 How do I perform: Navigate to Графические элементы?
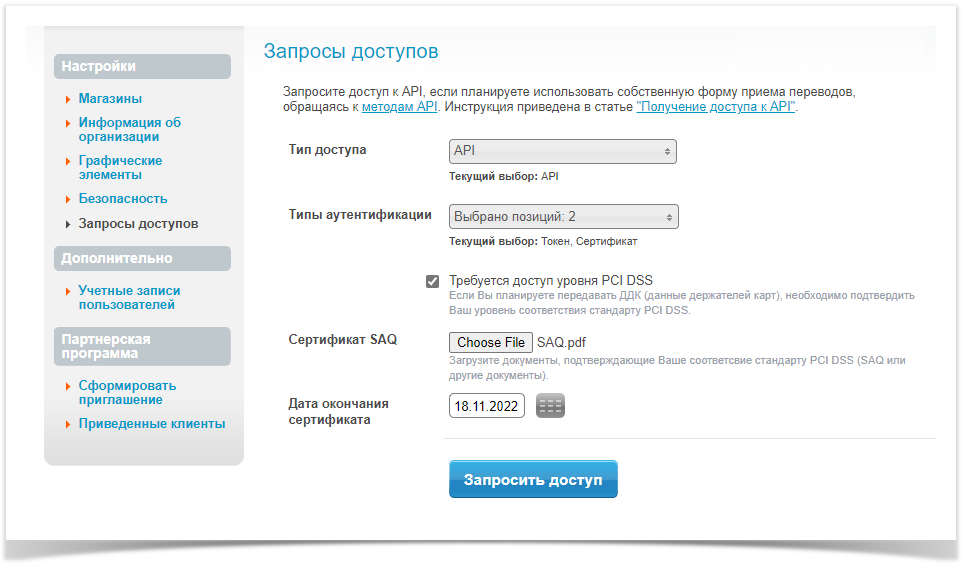click(120, 168)
